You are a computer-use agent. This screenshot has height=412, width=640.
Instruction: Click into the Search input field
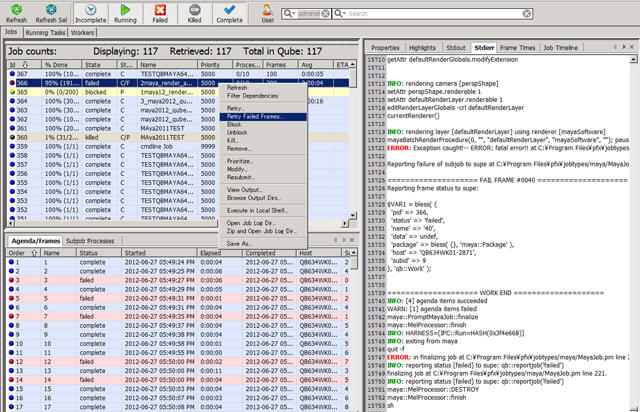pyautogui.click(x=434, y=13)
